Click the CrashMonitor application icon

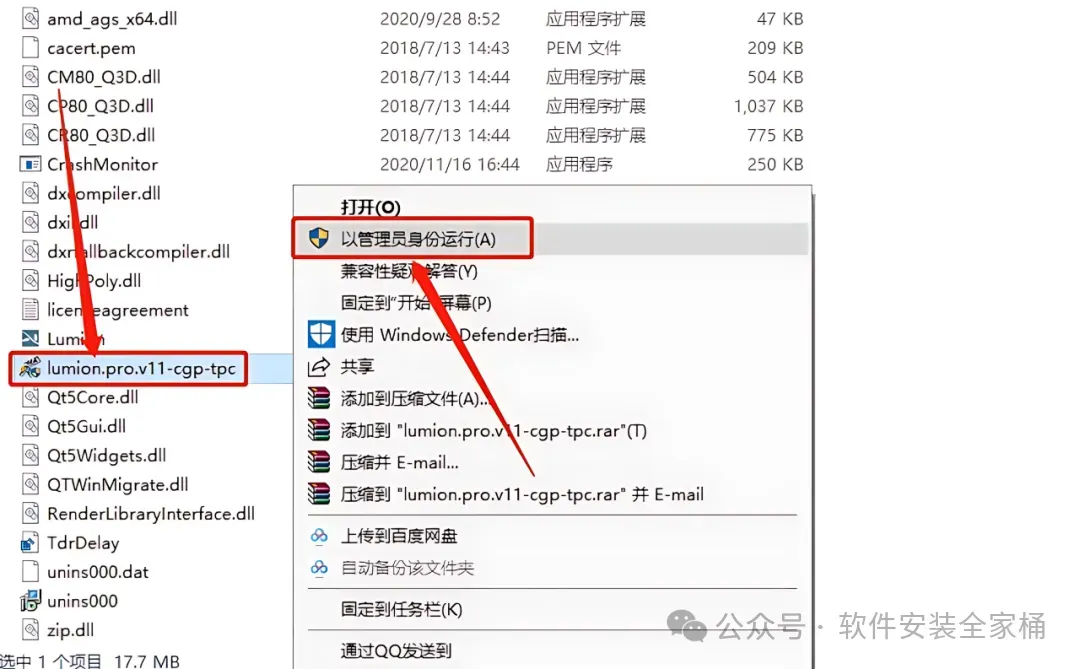[x=30, y=164]
